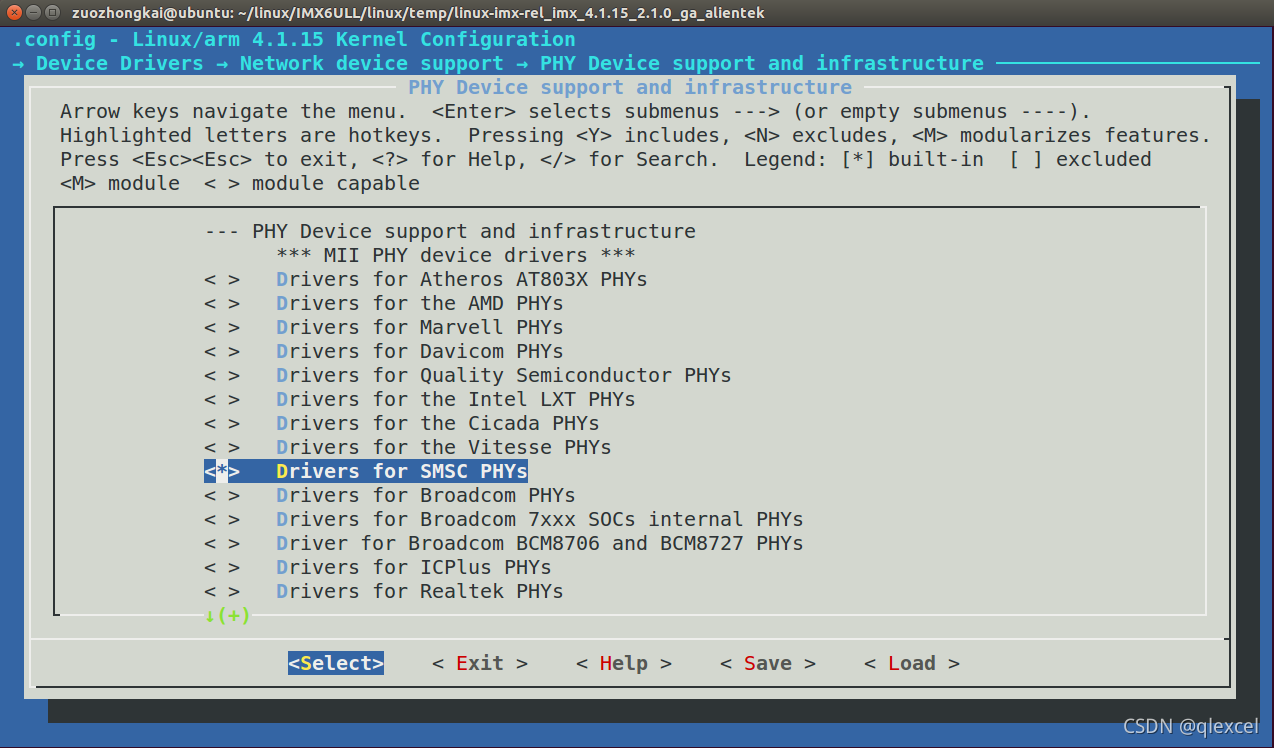Toggle the ICPlus PHYs driver checkbox
1274x748 pixels.
[222, 567]
